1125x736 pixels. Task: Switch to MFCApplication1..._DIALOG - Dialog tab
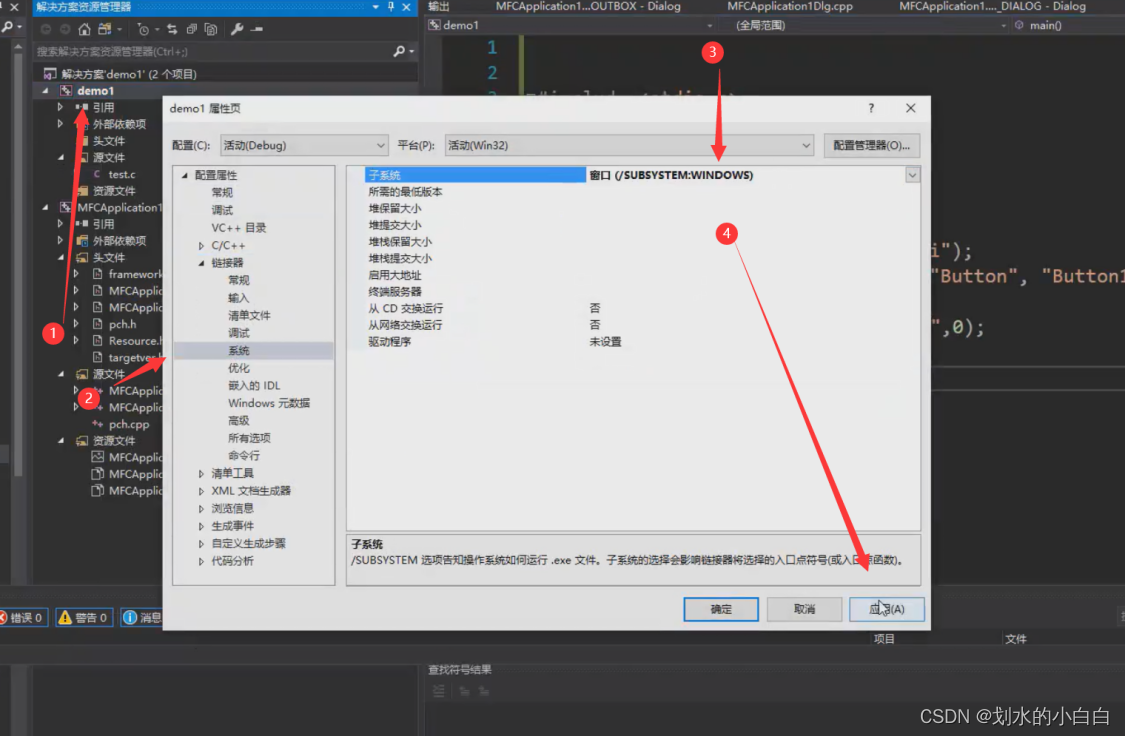992,6
